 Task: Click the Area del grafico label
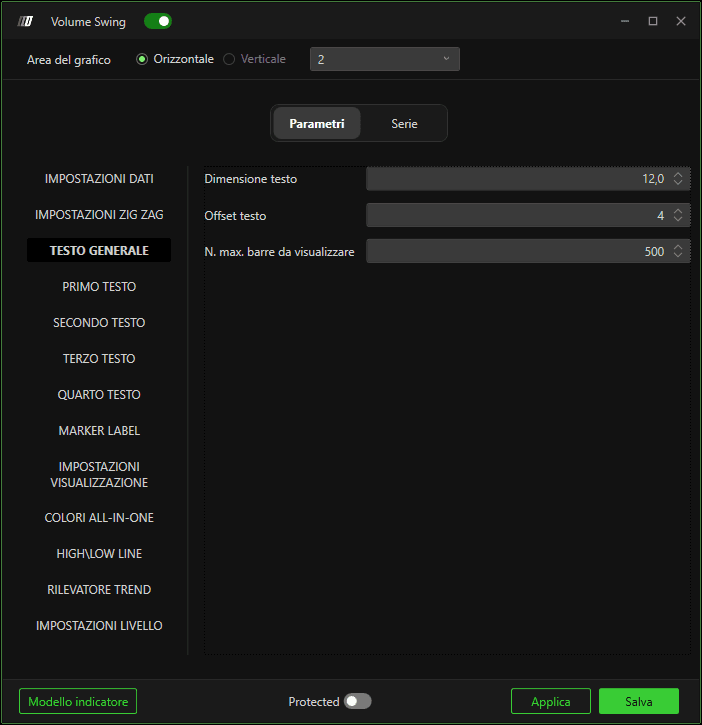[69, 60]
